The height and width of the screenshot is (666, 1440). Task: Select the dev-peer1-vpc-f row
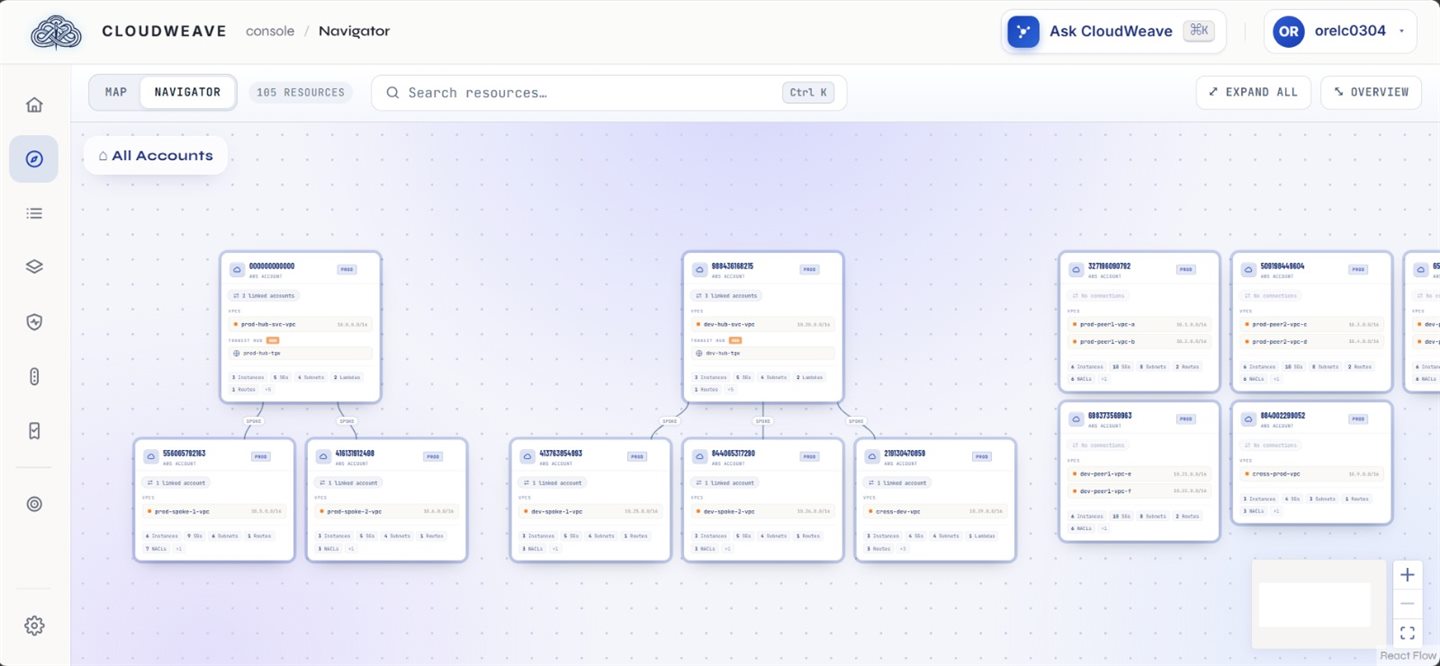pyautogui.click(x=1139, y=491)
